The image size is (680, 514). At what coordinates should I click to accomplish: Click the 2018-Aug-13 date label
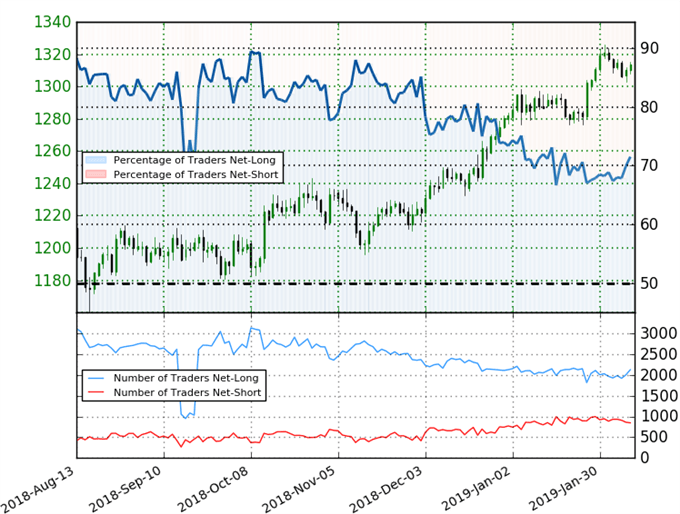[37, 490]
